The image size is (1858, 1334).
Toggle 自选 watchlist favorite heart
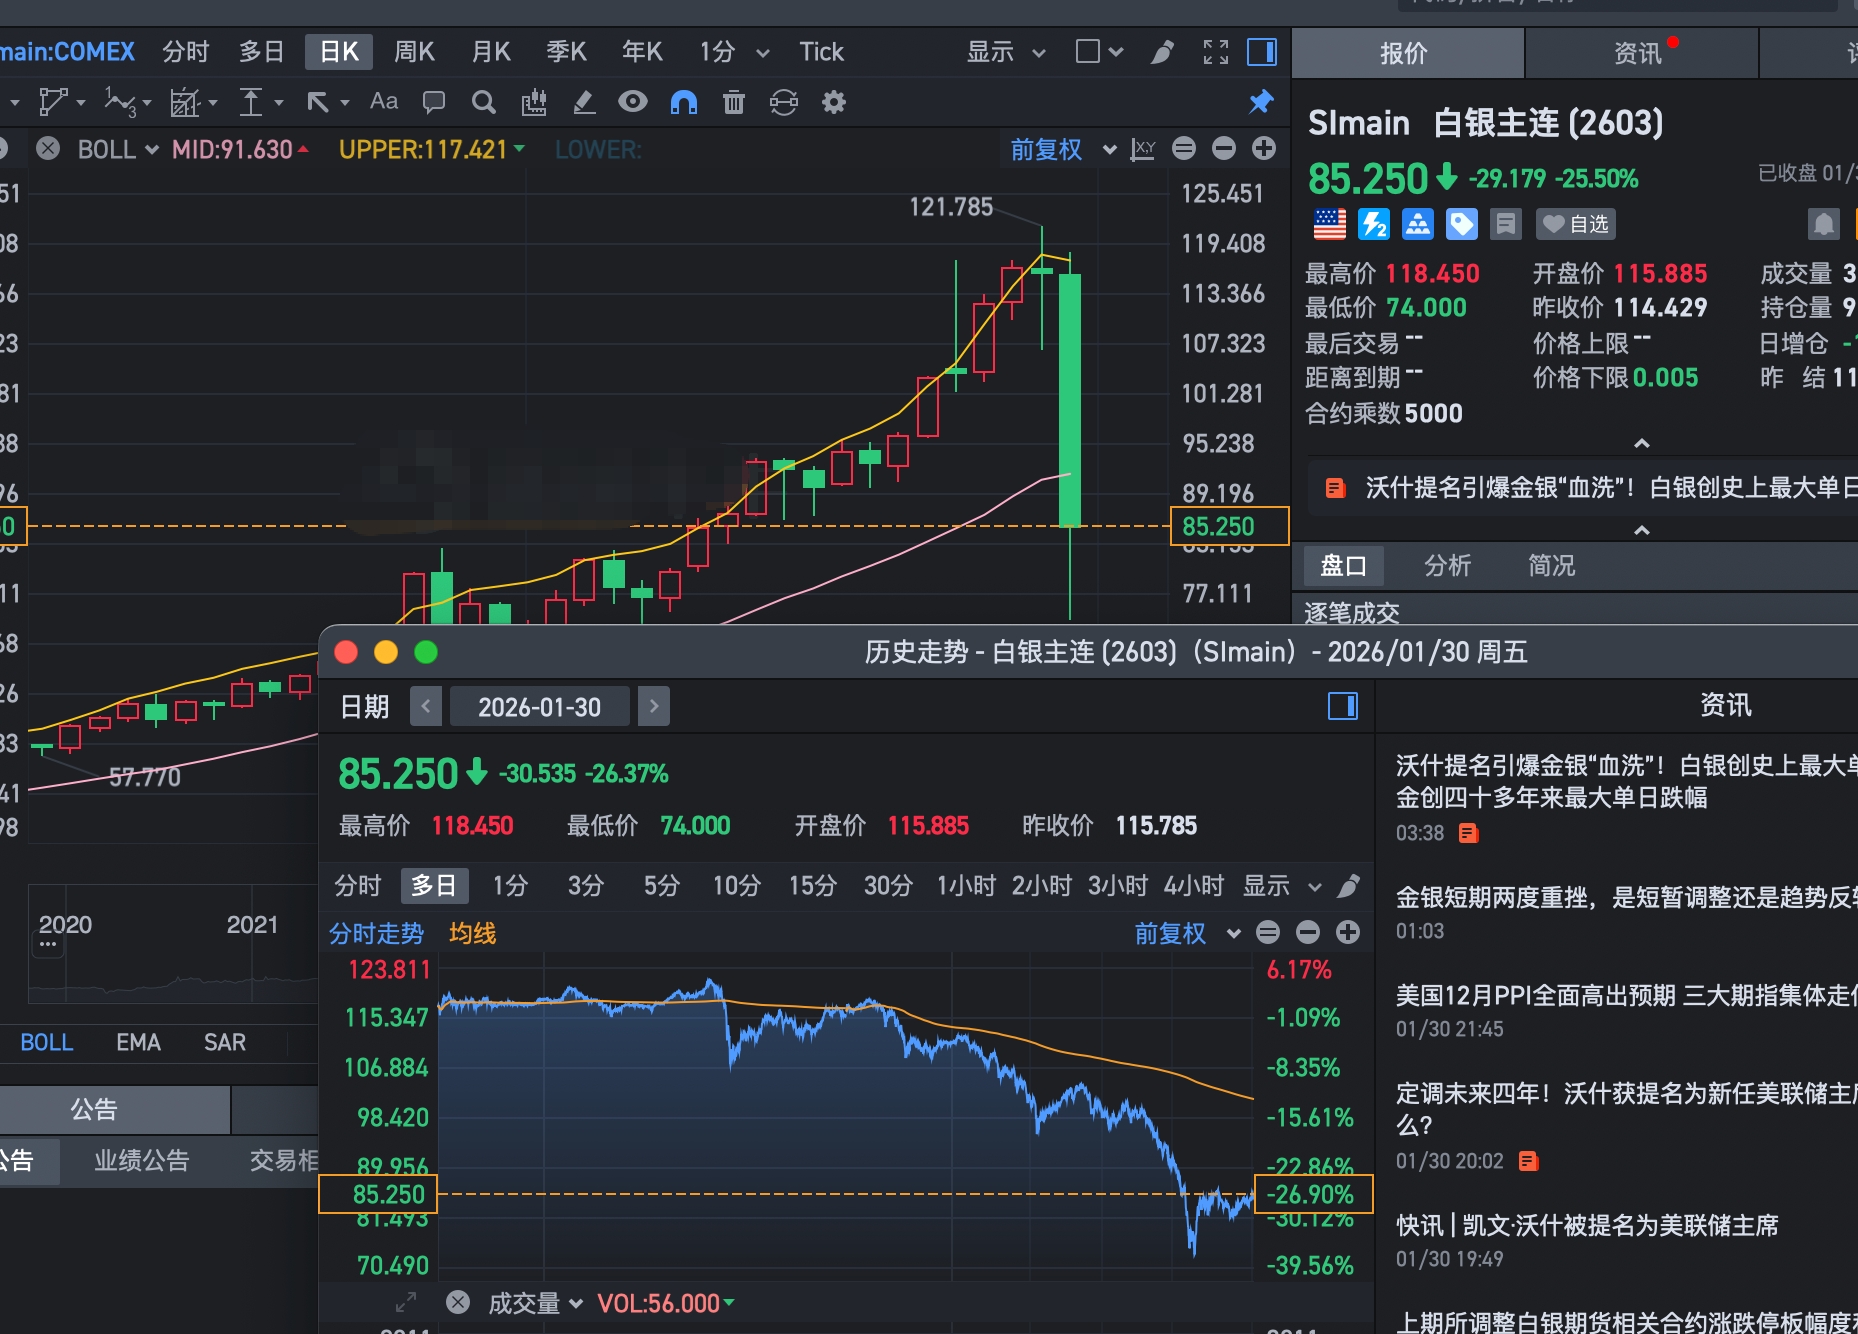point(1576,224)
